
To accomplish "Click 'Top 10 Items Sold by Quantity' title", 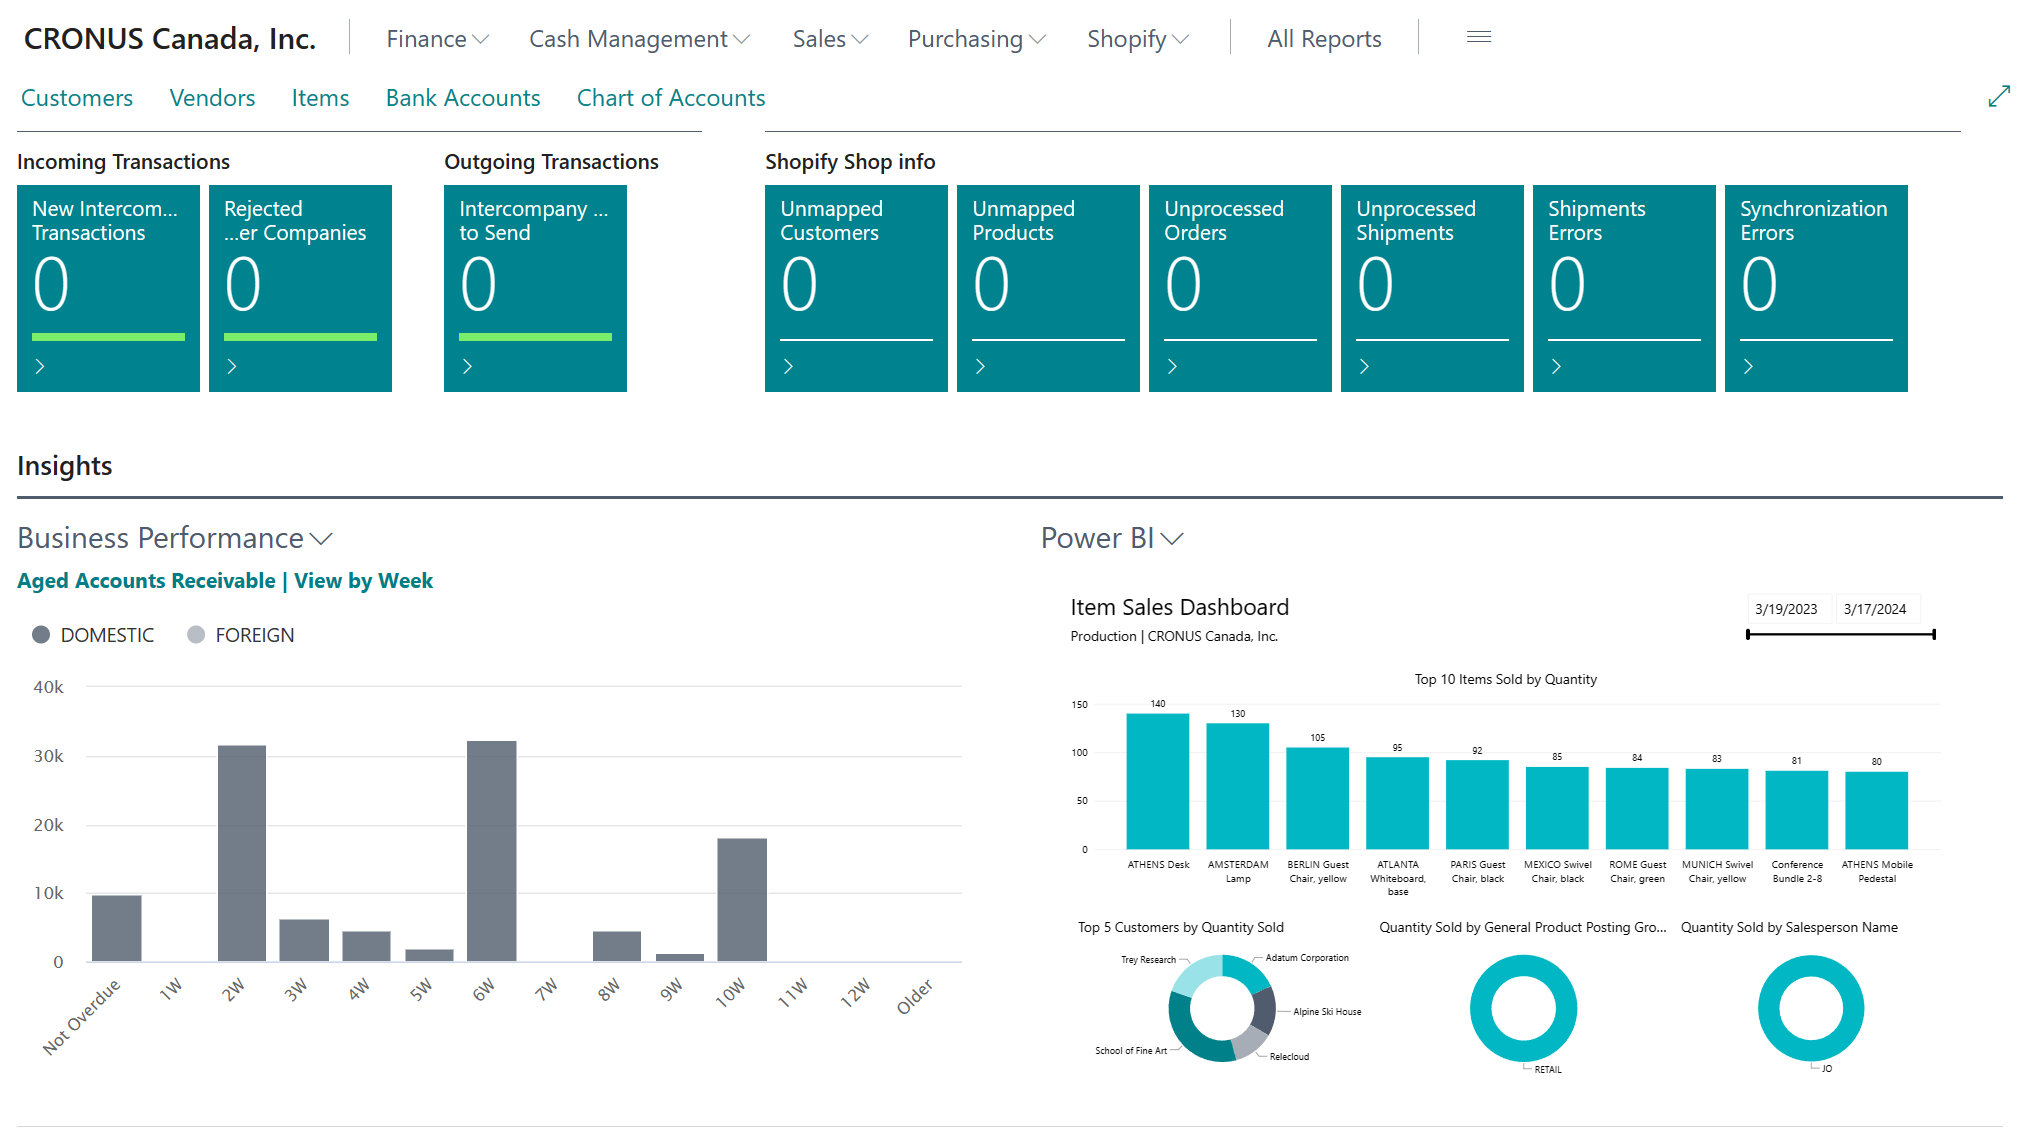I will pyautogui.click(x=1505, y=679).
